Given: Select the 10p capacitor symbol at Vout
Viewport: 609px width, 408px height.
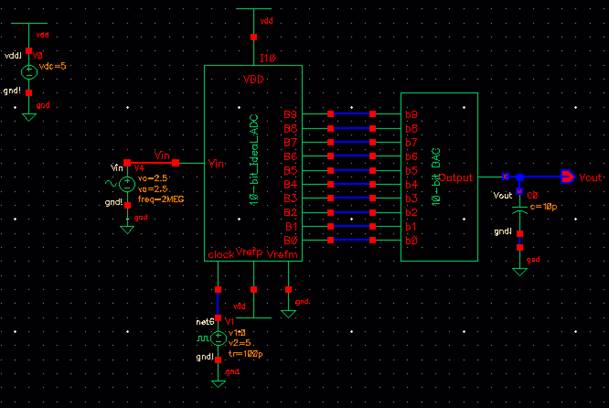Looking at the screenshot, I should [520, 210].
